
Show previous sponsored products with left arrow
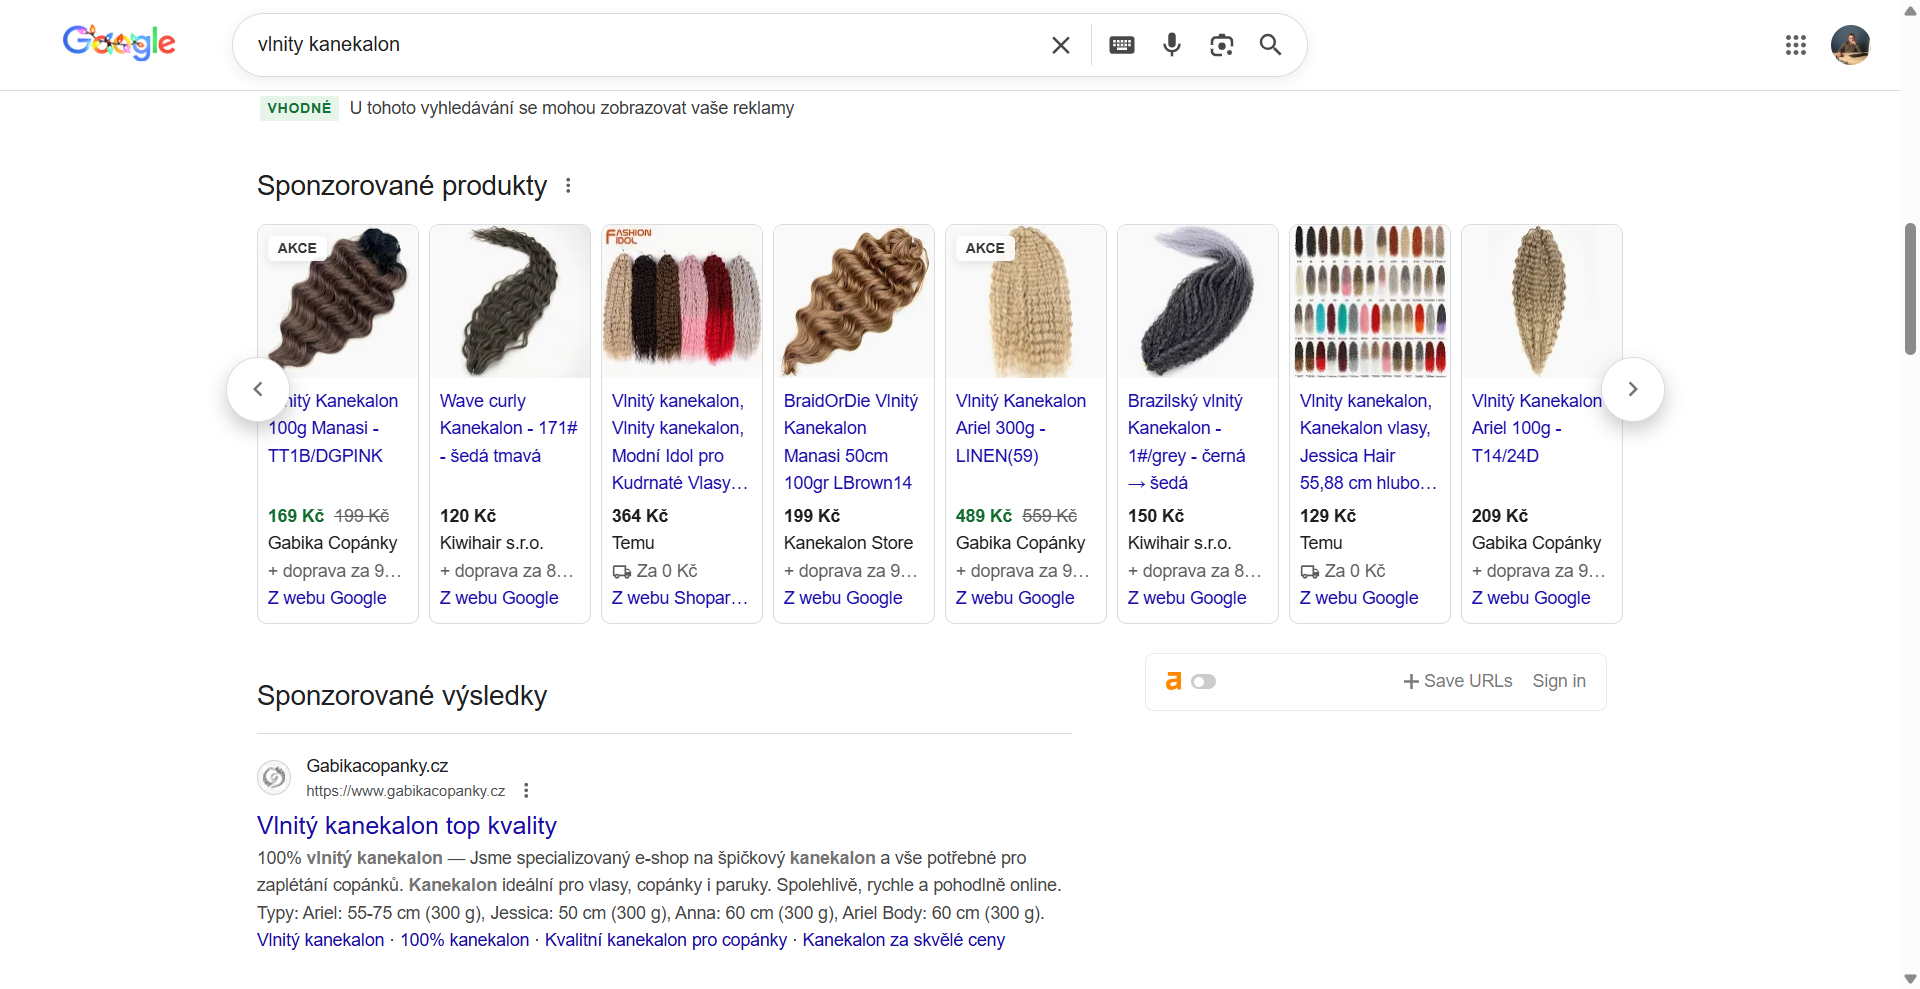[257, 389]
